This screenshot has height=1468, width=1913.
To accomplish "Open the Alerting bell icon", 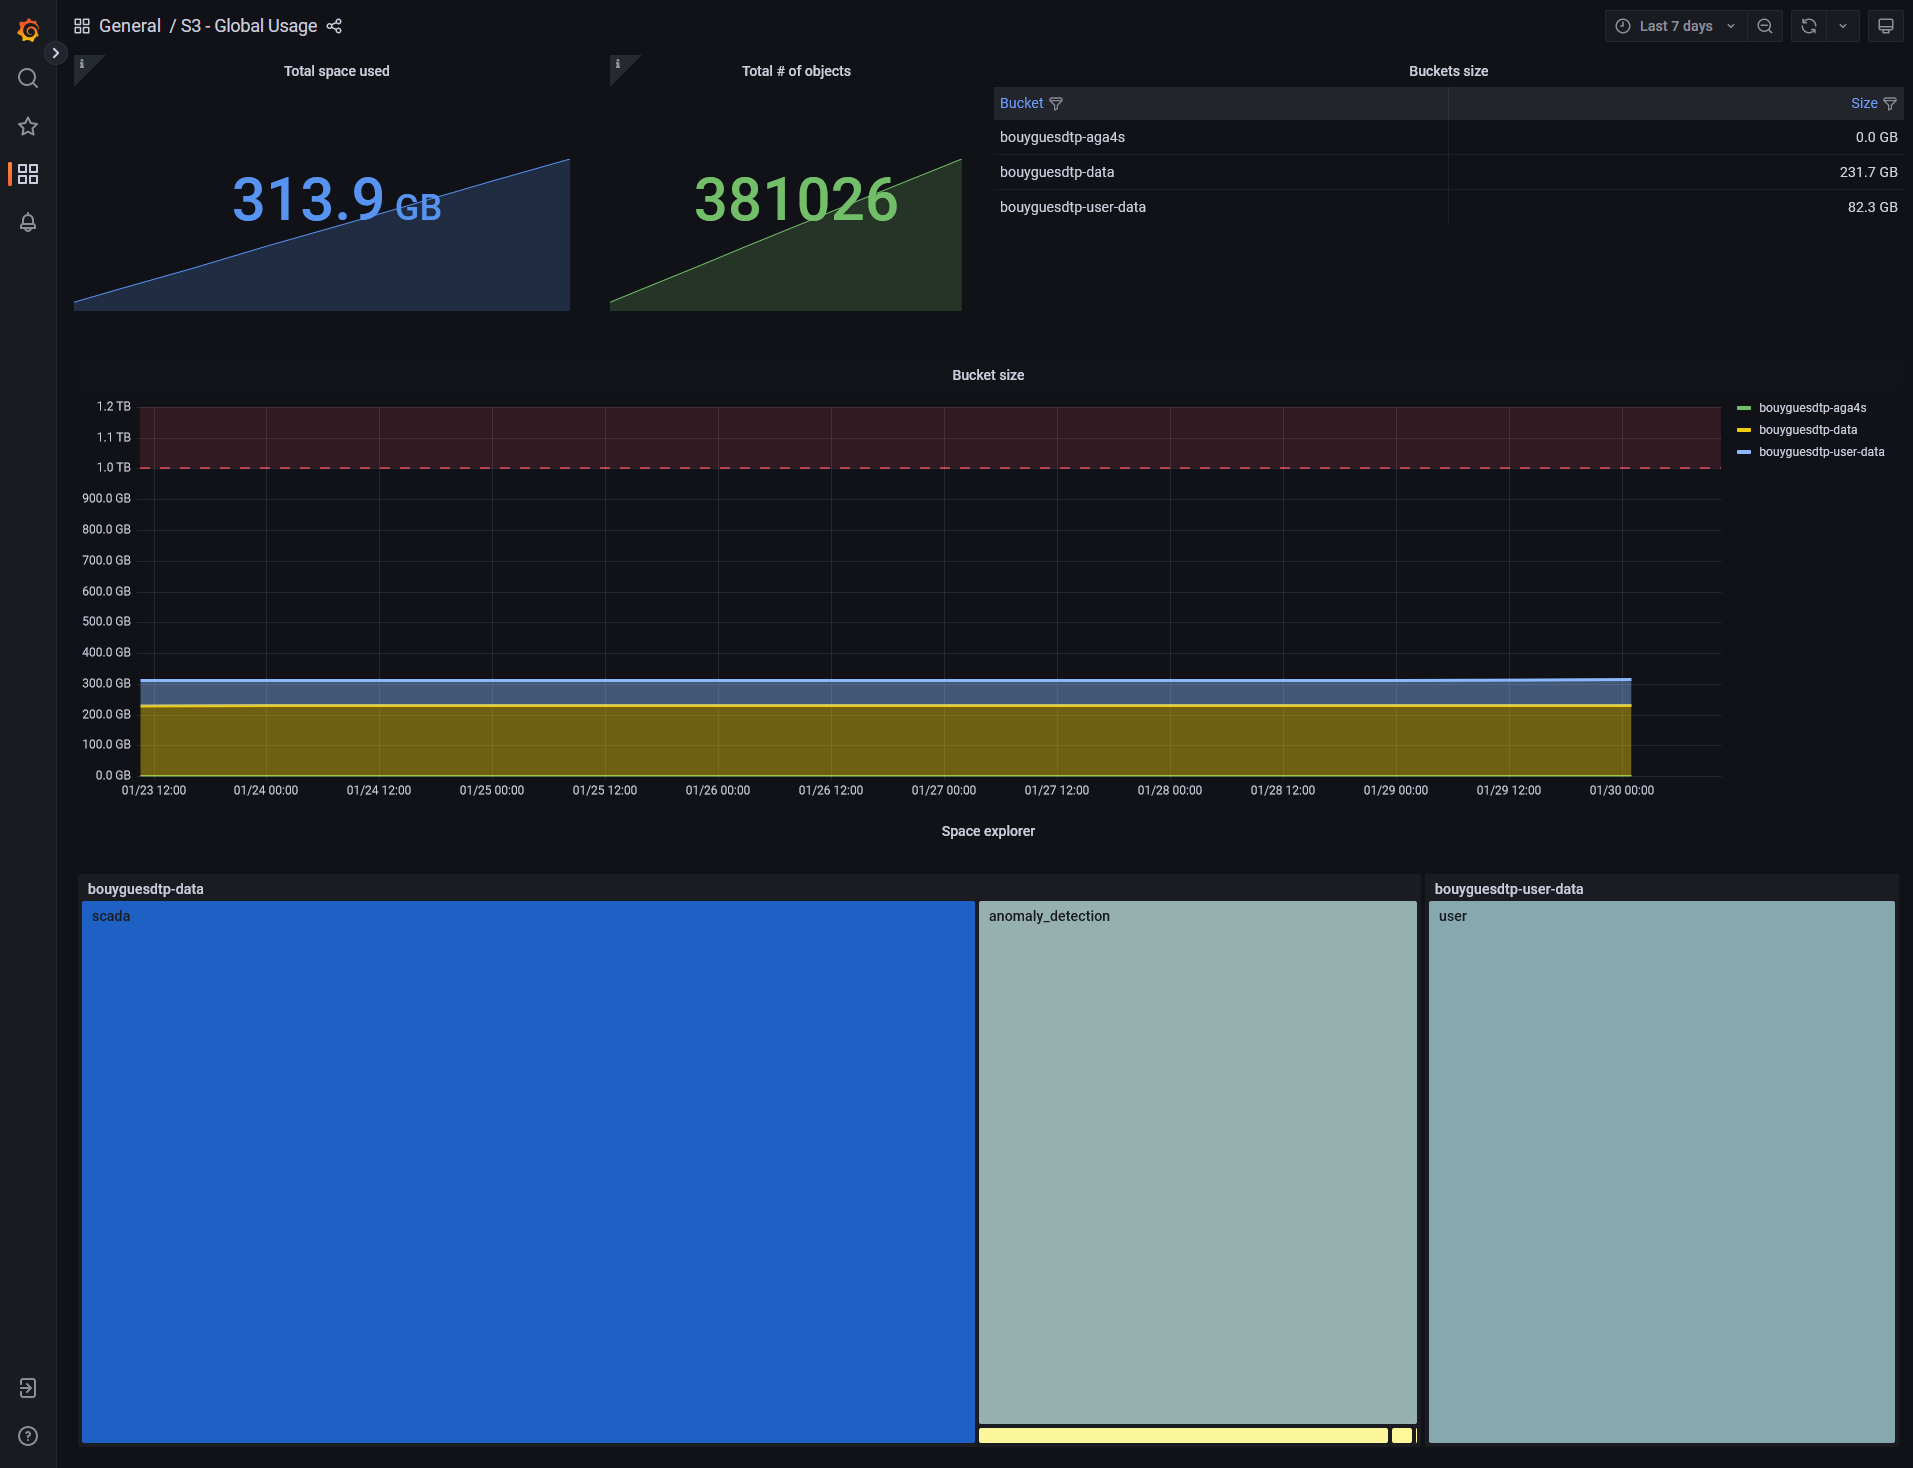I will tap(28, 222).
